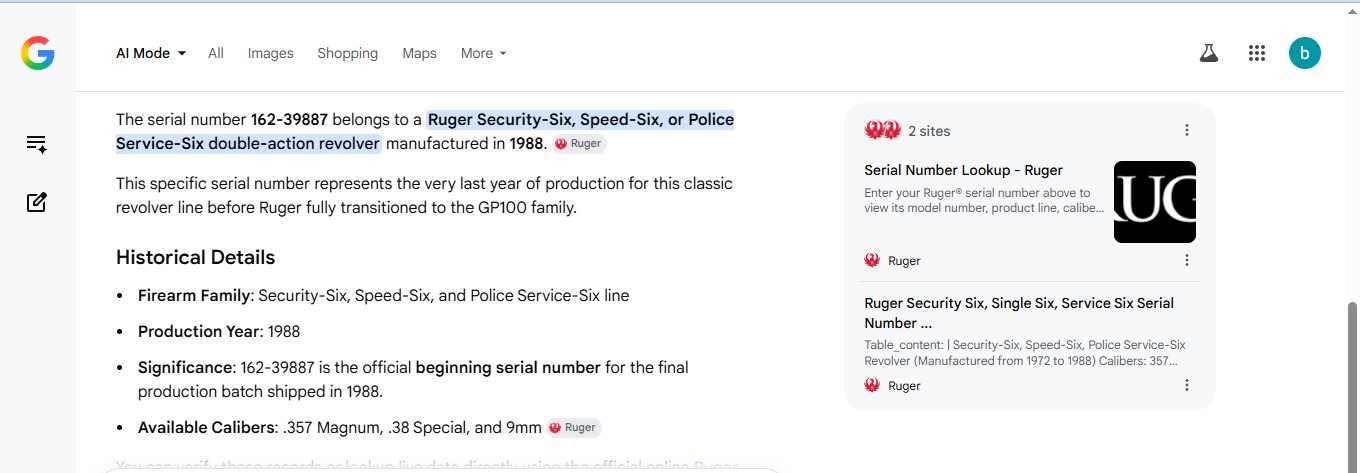
Task: Click the Available Calibers bullet text
Action: [340, 427]
